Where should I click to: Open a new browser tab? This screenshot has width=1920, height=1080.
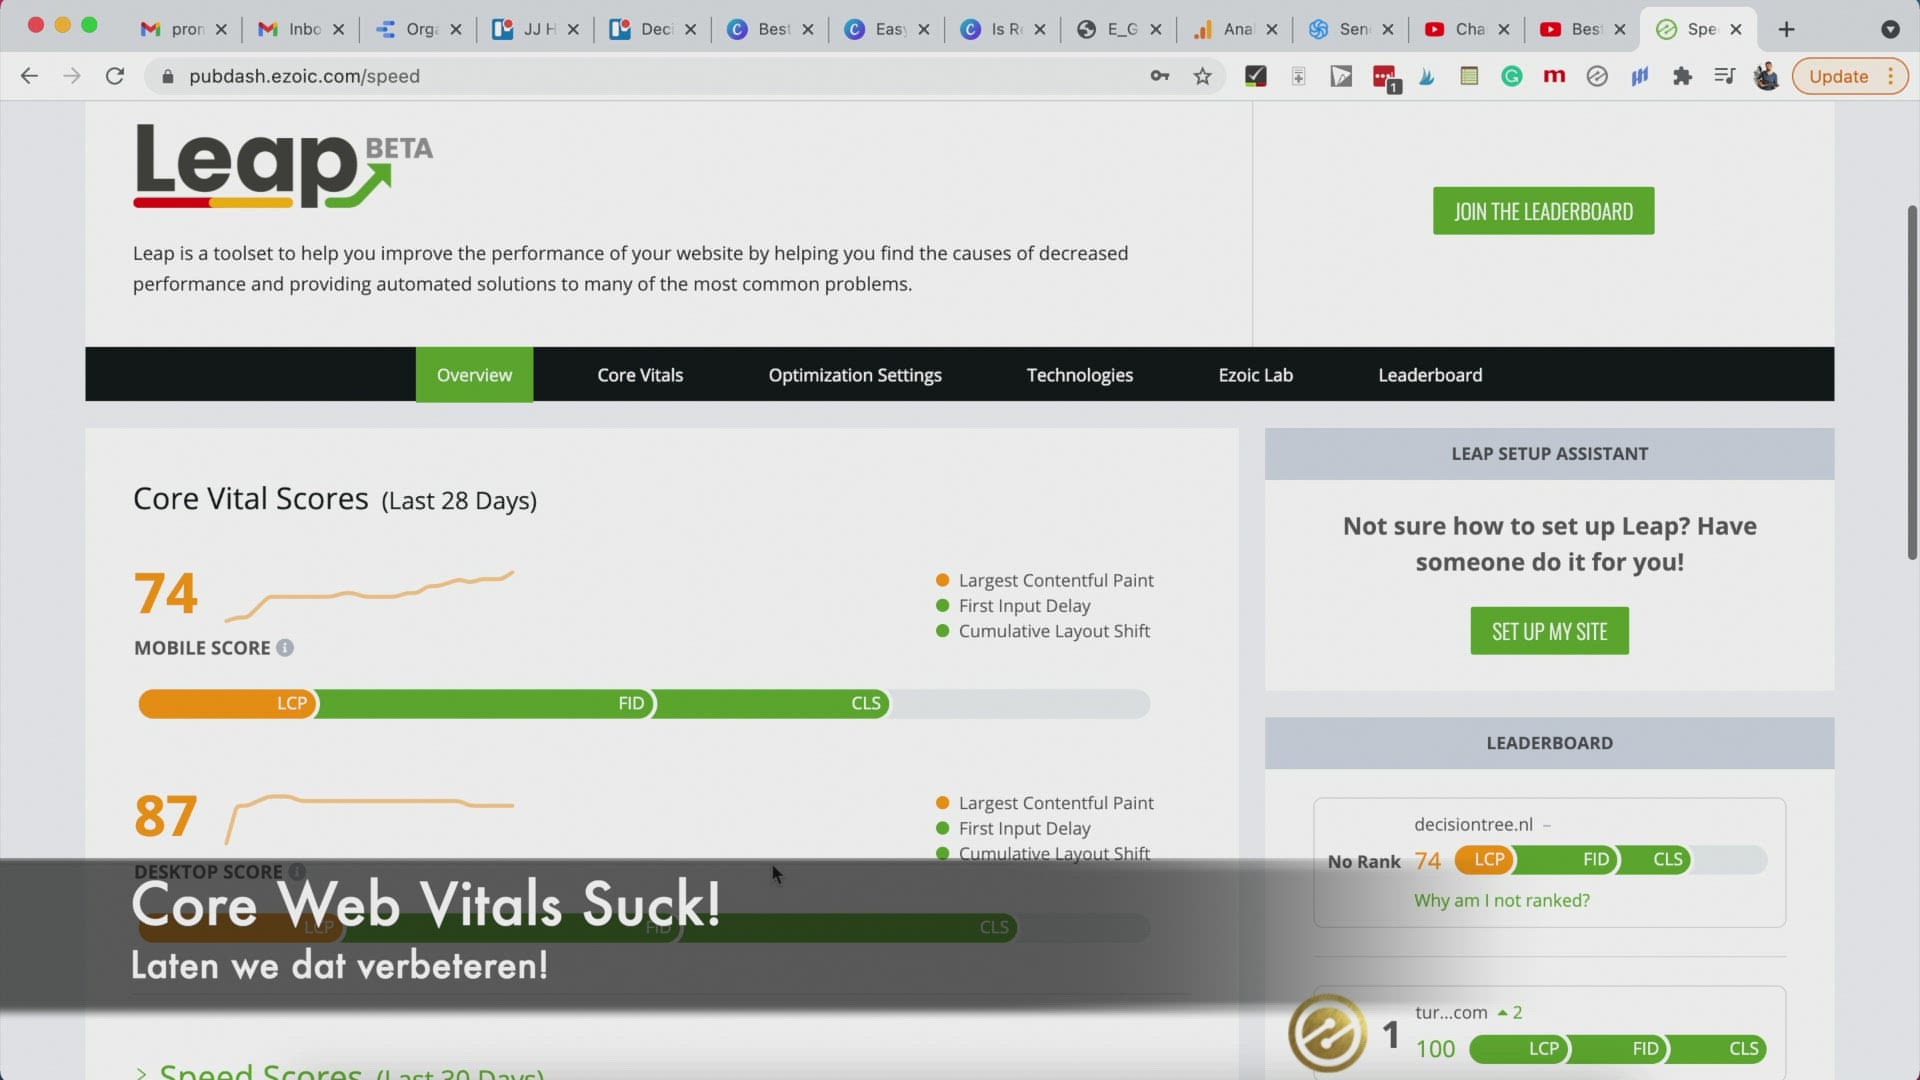(1786, 29)
